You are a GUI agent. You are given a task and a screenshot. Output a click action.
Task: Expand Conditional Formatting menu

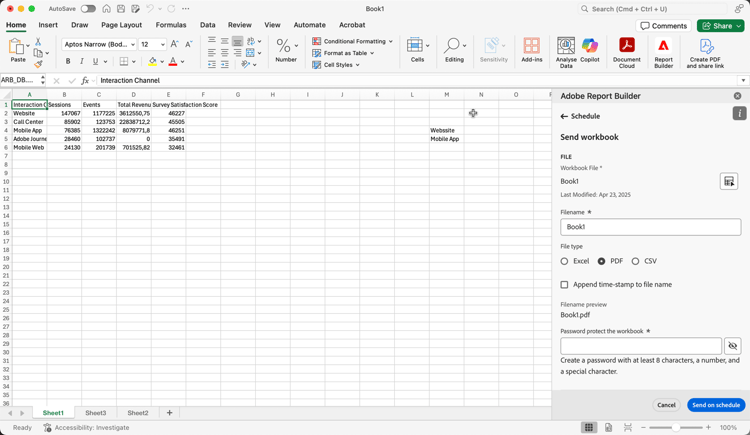click(391, 41)
